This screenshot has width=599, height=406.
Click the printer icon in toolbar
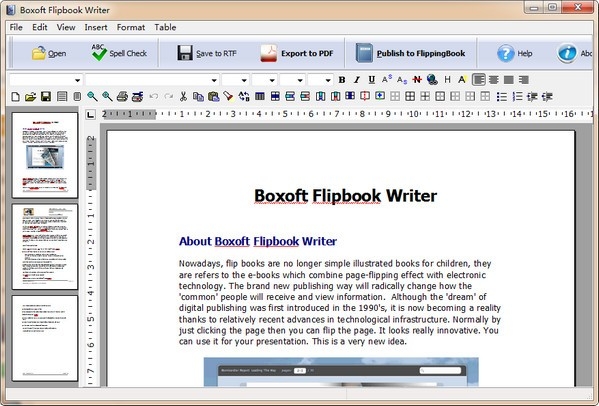(x=122, y=96)
